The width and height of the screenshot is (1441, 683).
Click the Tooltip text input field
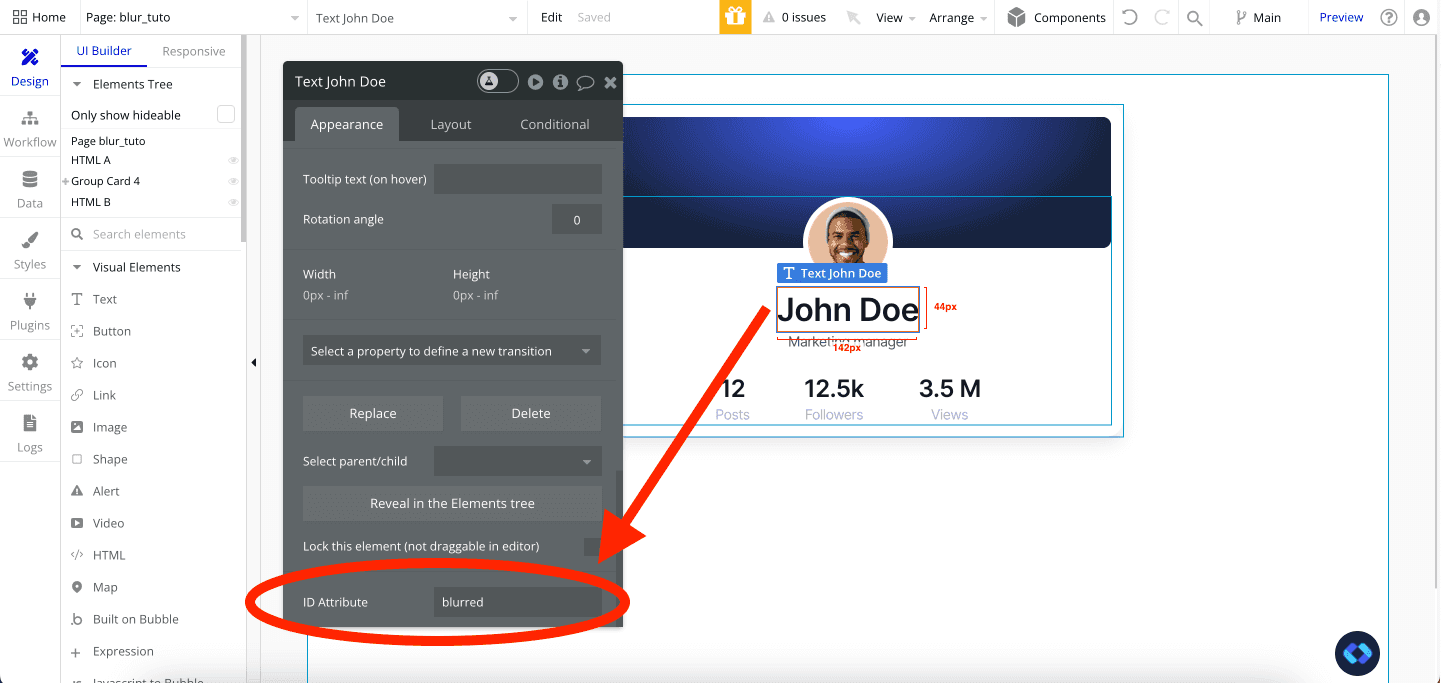point(518,179)
